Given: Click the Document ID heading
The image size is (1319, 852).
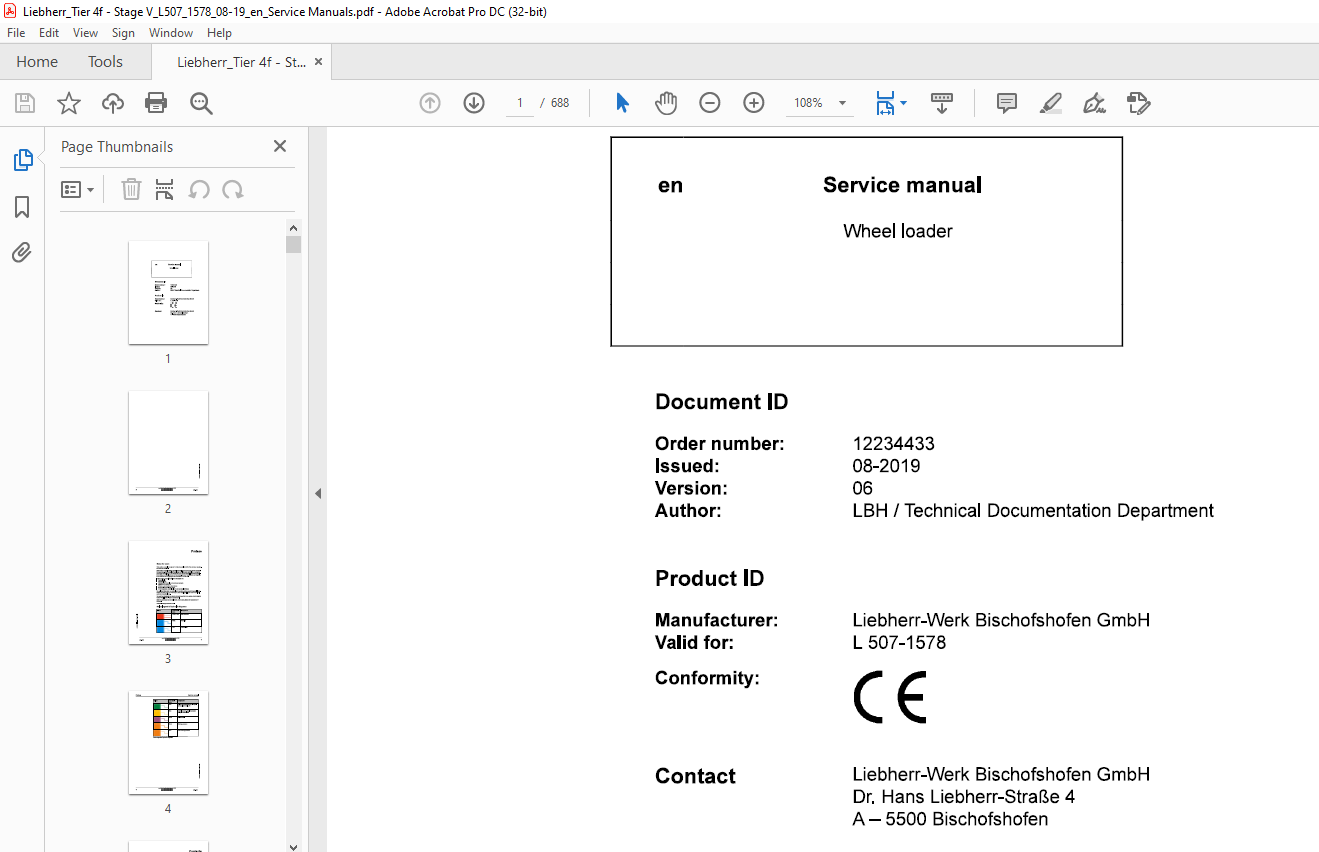Looking at the screenshot, I should [x=721, y=402].
